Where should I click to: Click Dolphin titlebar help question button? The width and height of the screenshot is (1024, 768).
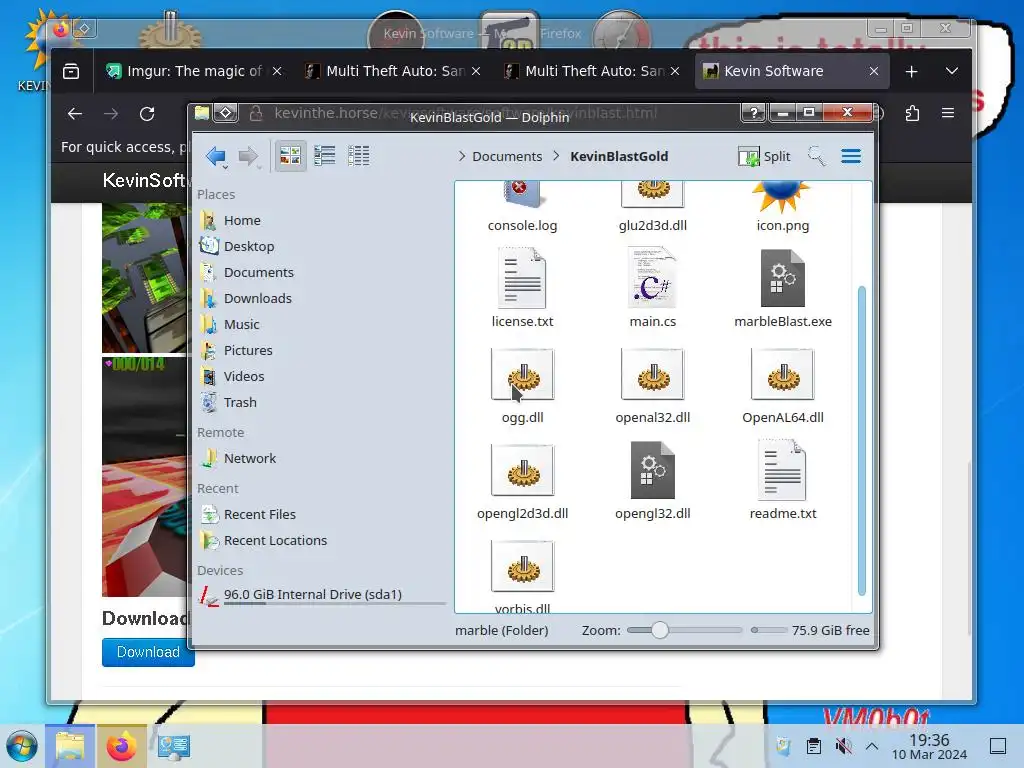coord(753,113)
